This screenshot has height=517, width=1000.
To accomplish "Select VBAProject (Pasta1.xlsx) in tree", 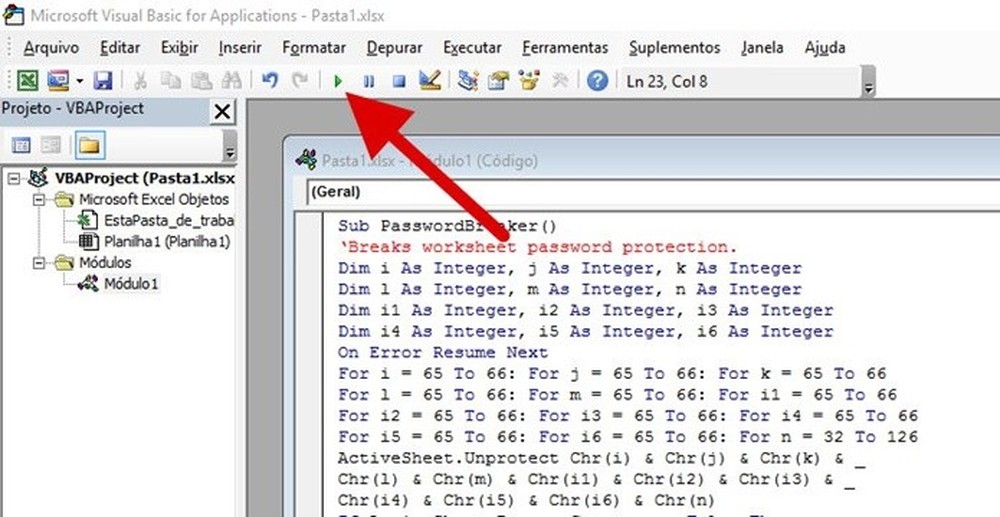I will tap(145, 178).
